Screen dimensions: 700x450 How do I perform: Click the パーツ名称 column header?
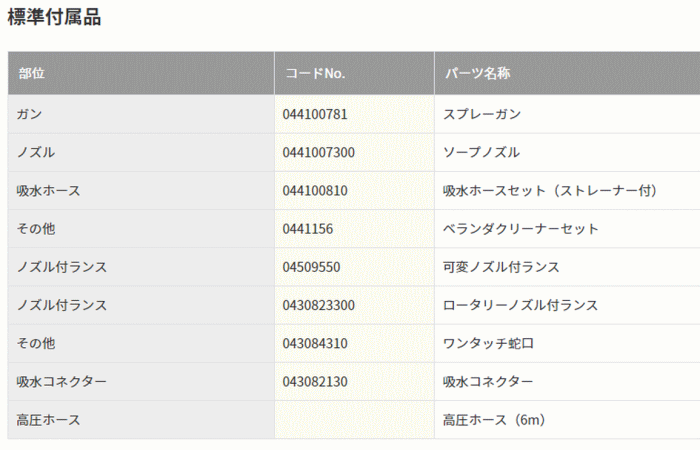478,73
